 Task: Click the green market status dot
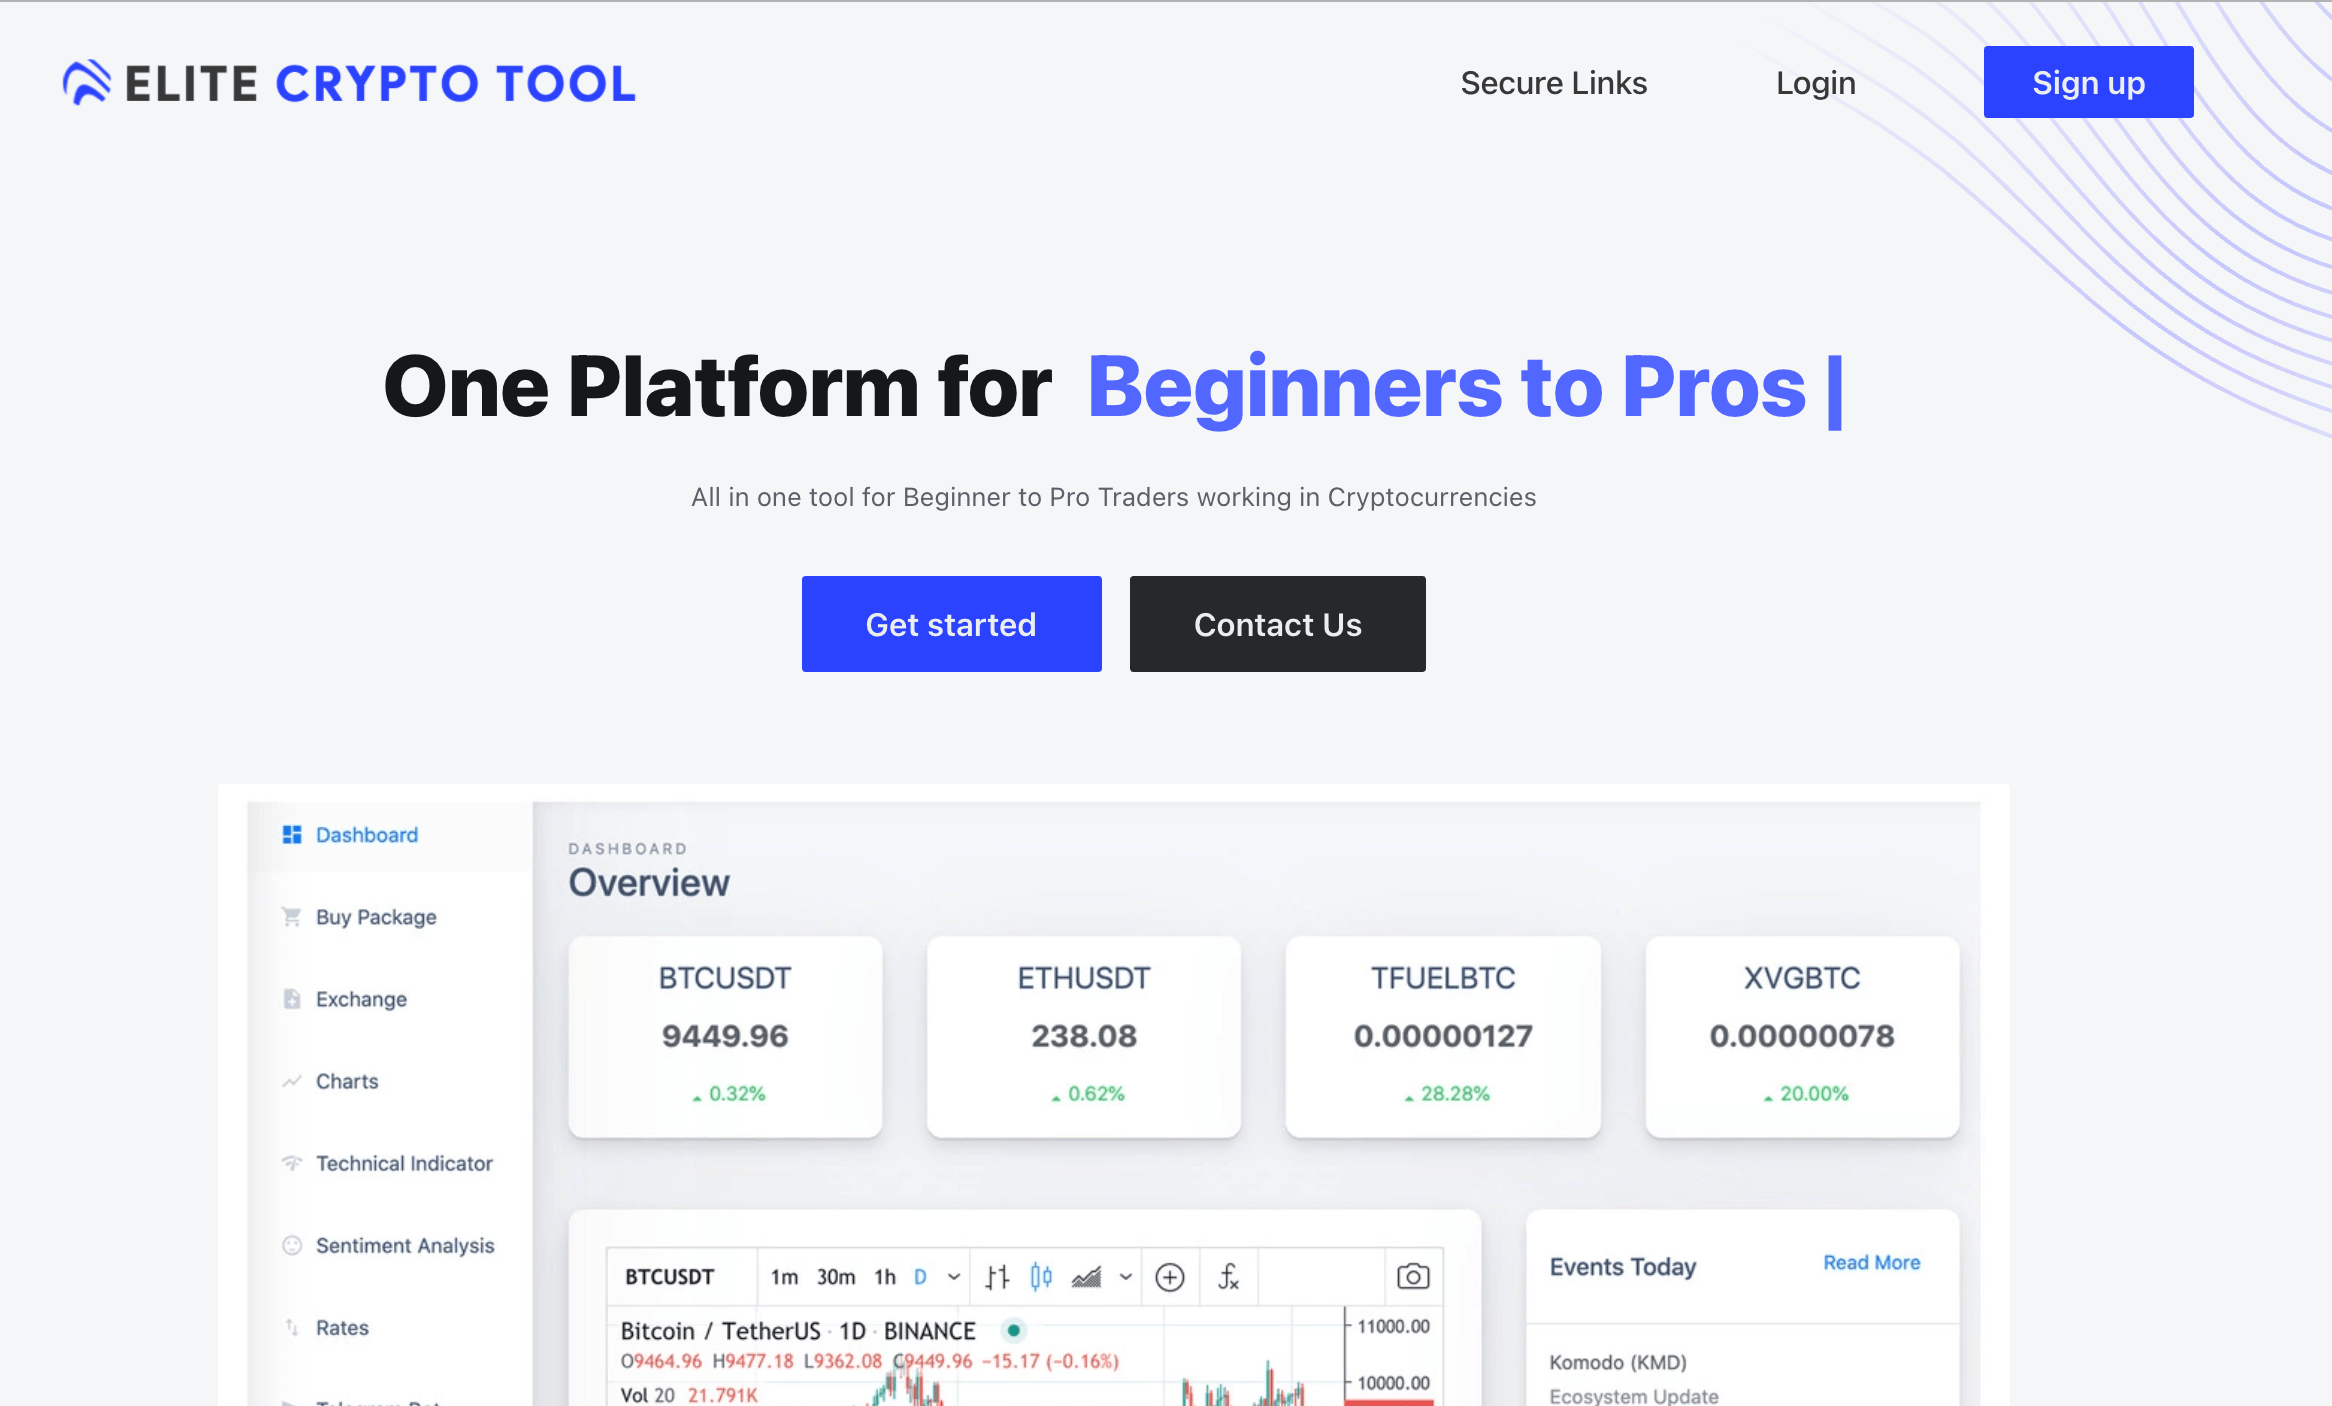point(1014,1330)
